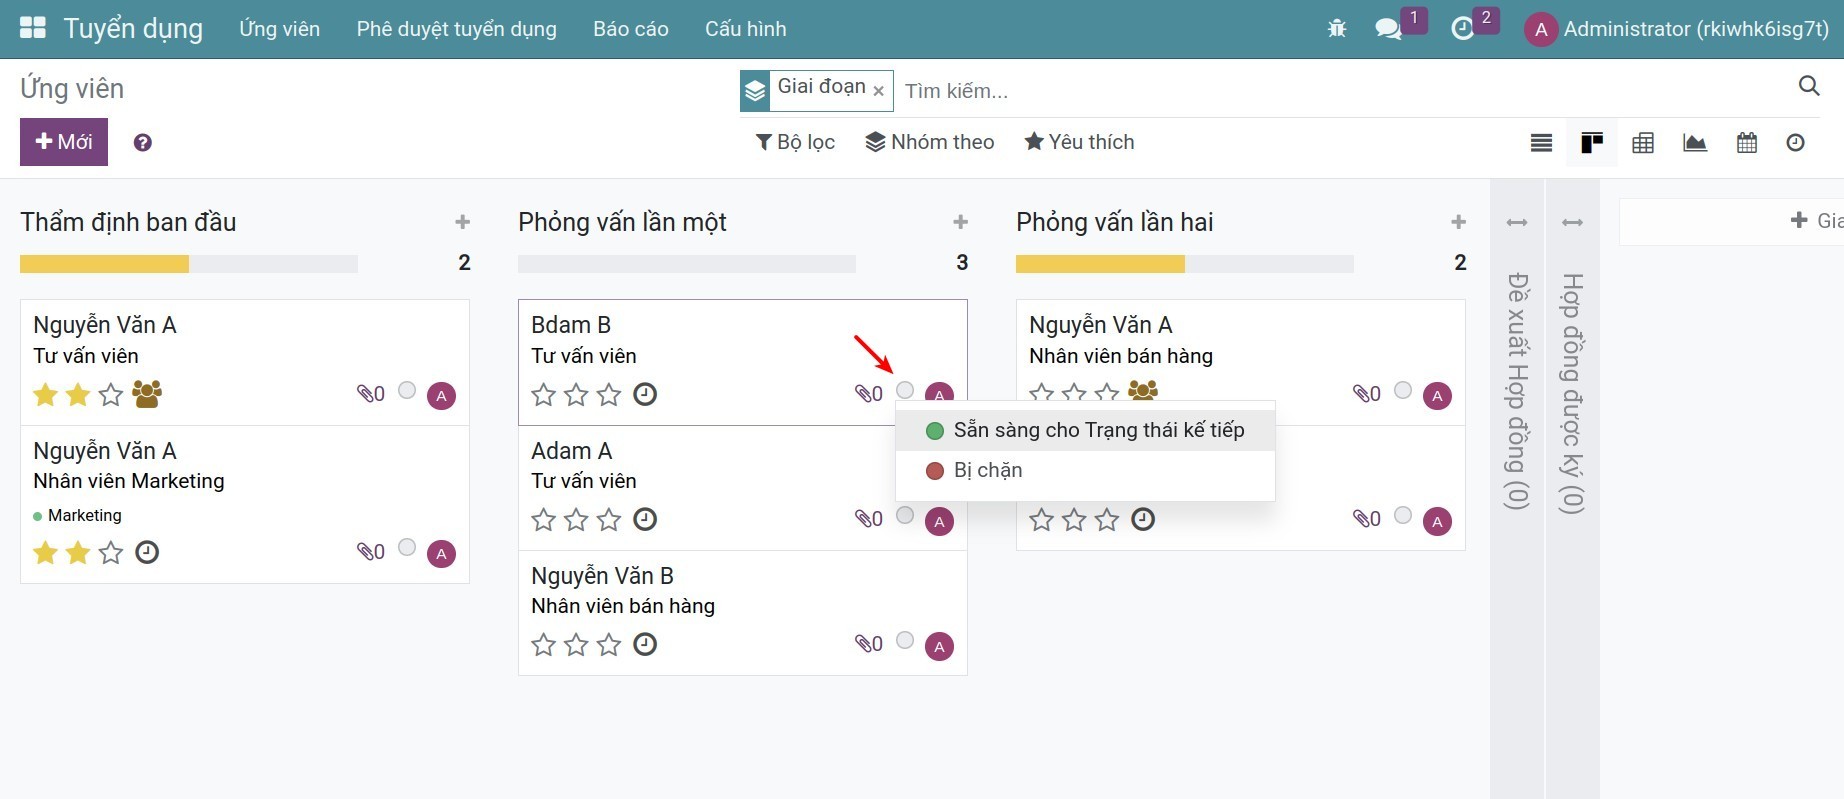Open the apps grid home menu
Viewport: 1844px width, 799px height.
(x=33, y=28)
